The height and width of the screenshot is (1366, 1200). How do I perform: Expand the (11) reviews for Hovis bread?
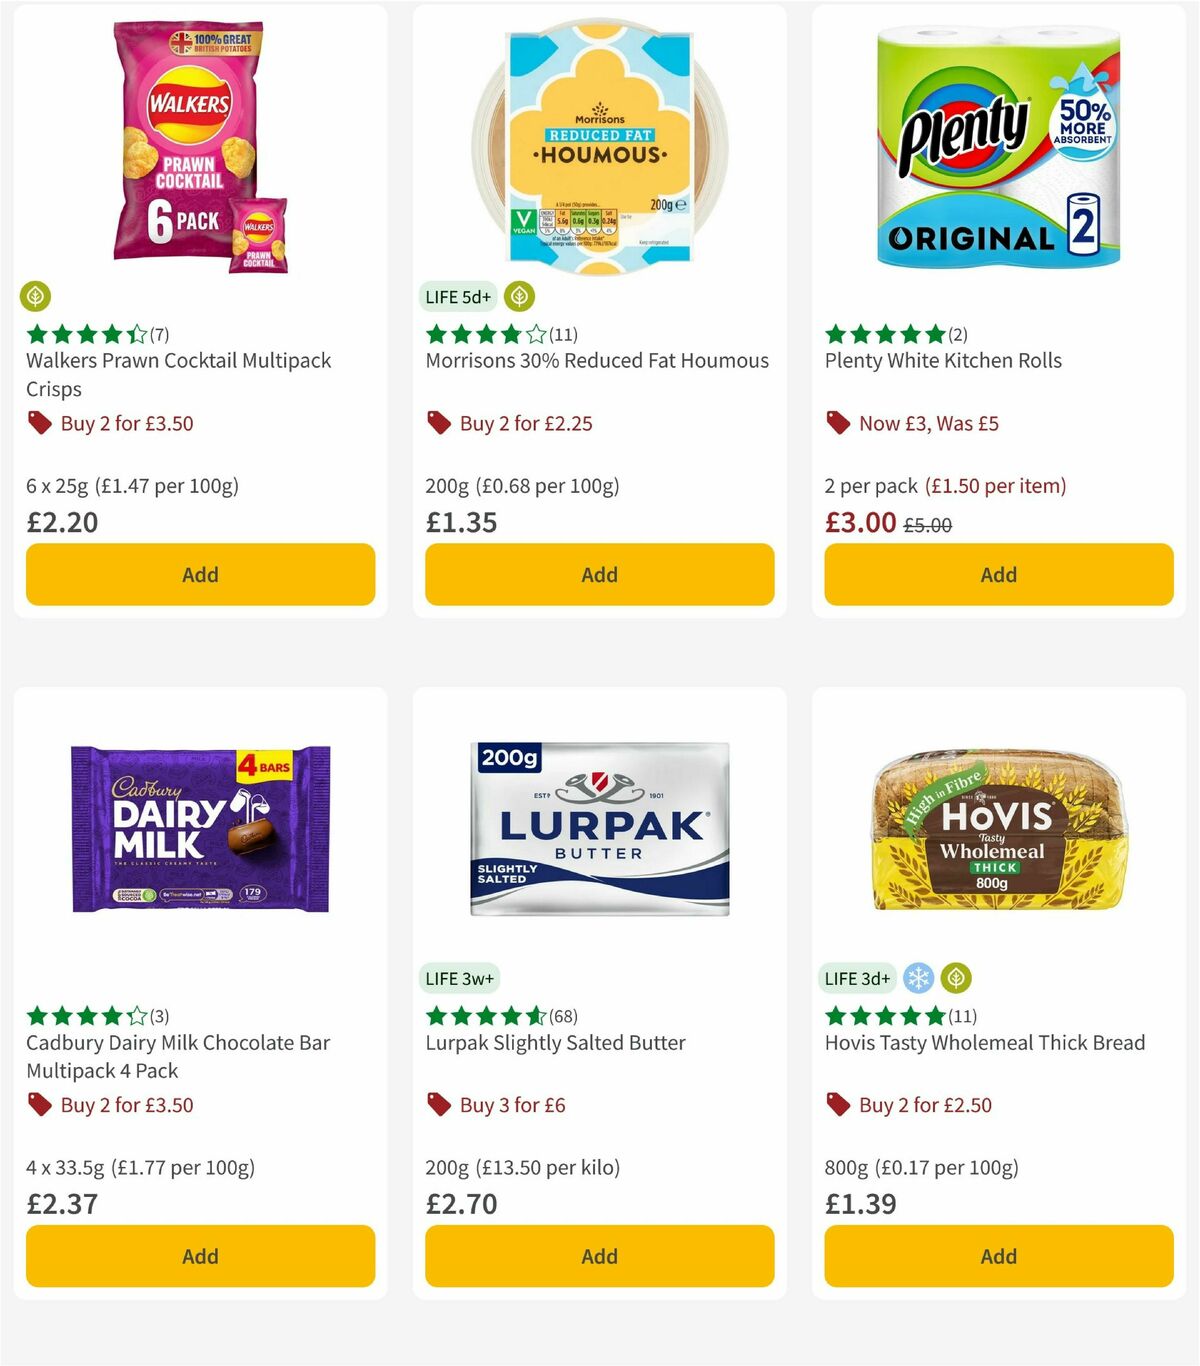coord(962,1015)
